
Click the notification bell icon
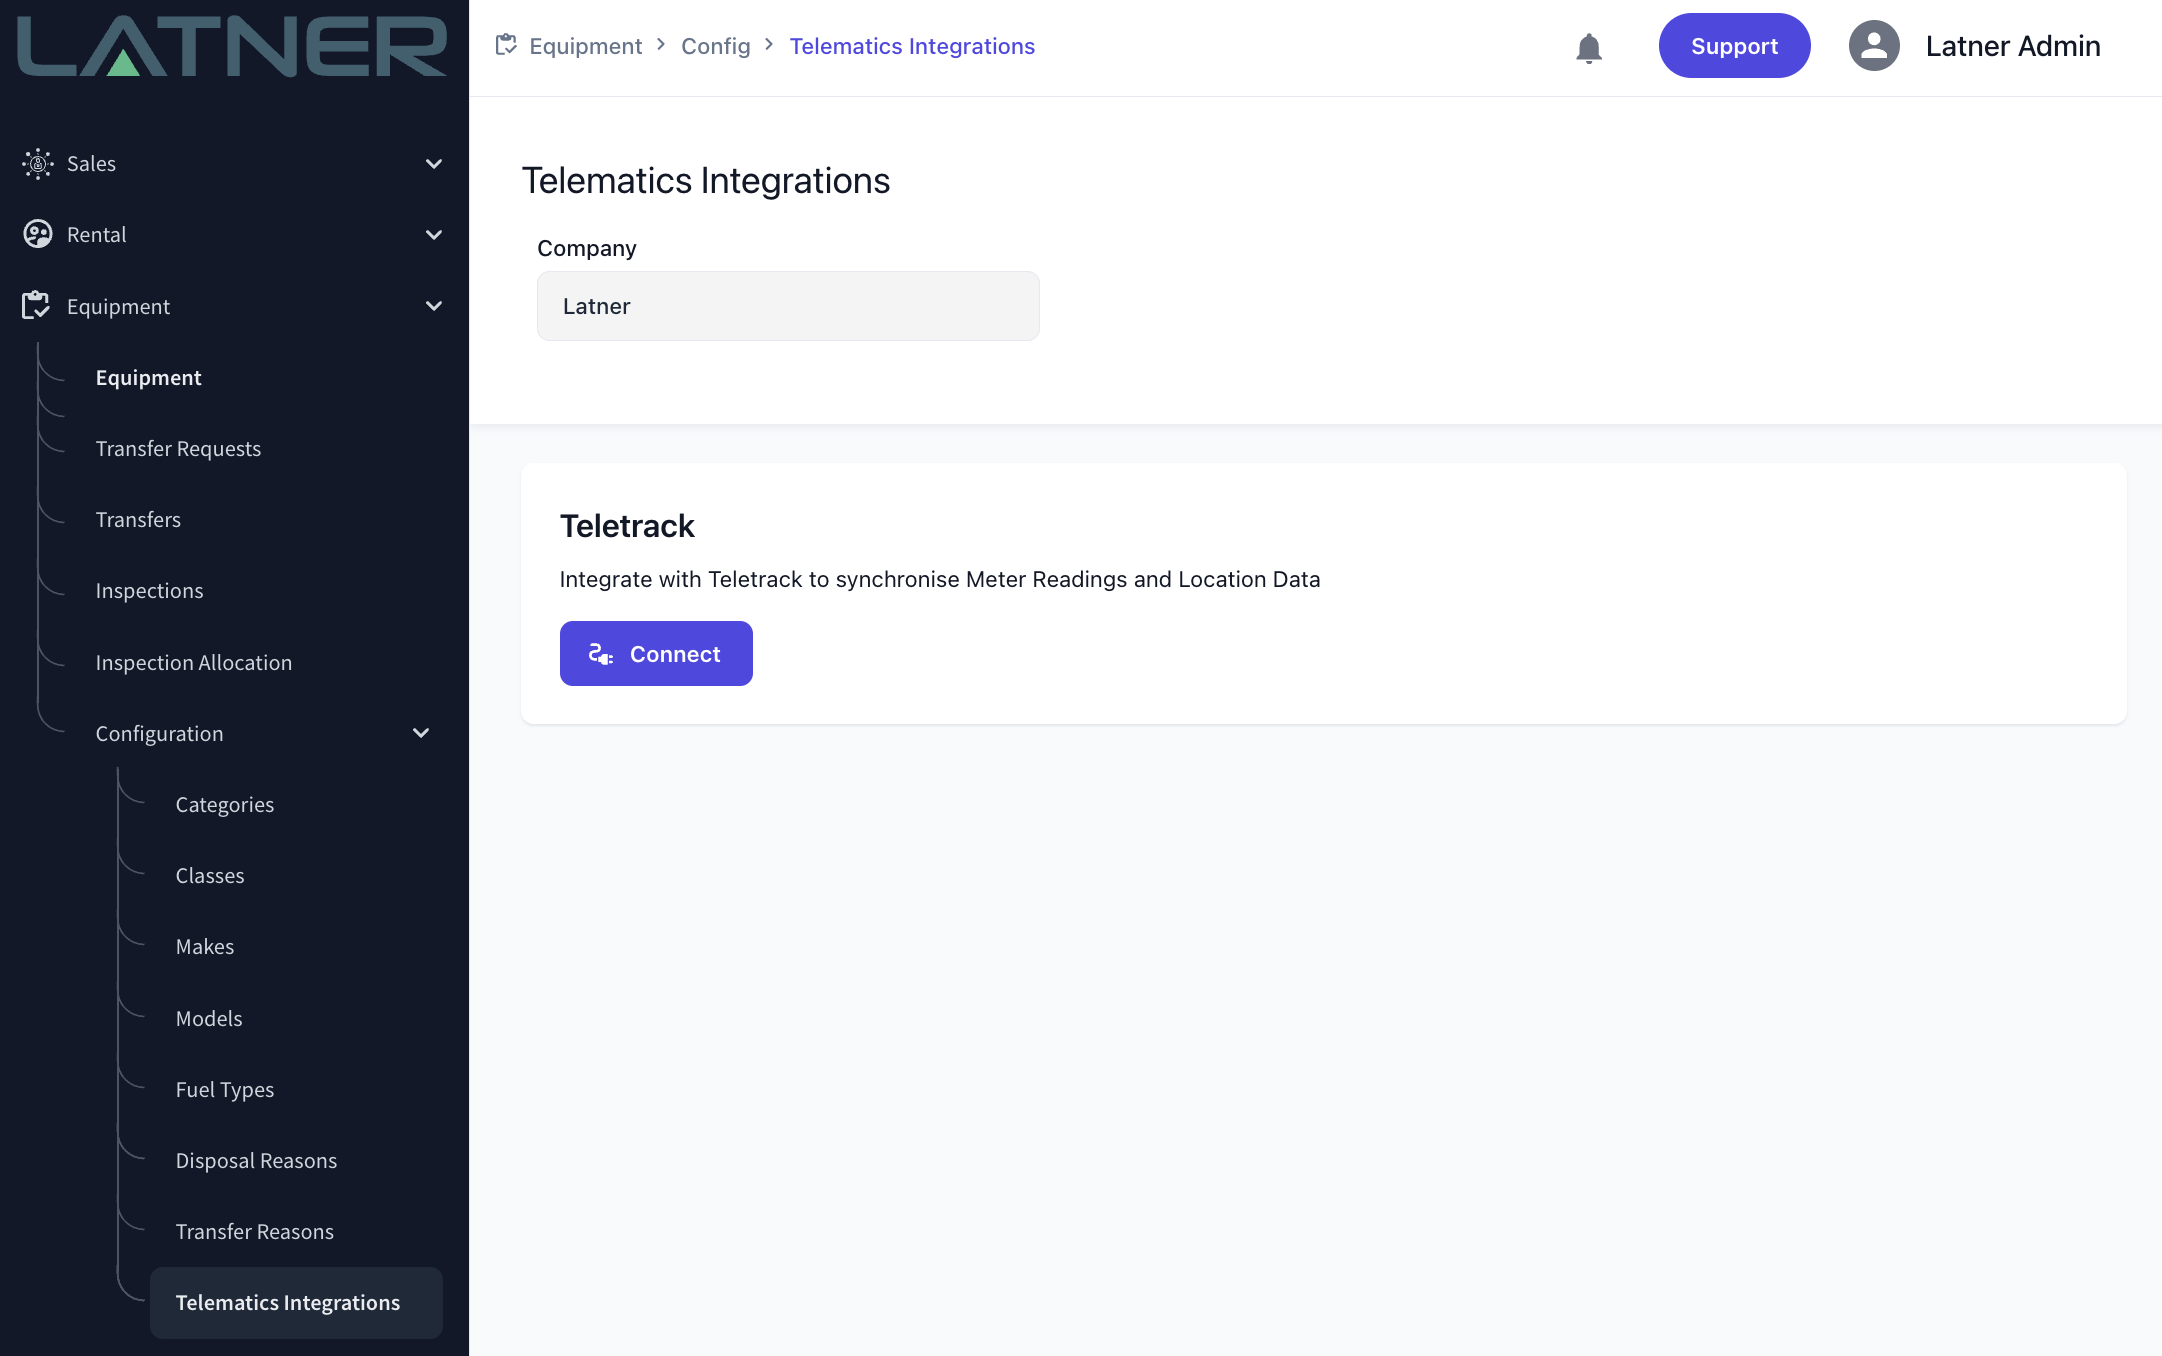pos(1588,47)
